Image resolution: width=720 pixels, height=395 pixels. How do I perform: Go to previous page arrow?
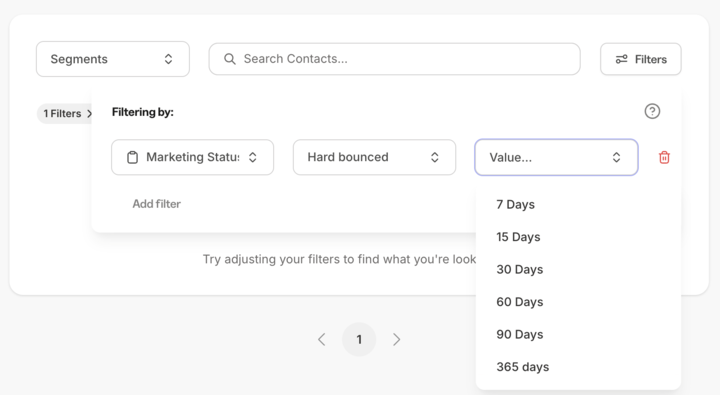coord(321,339)
